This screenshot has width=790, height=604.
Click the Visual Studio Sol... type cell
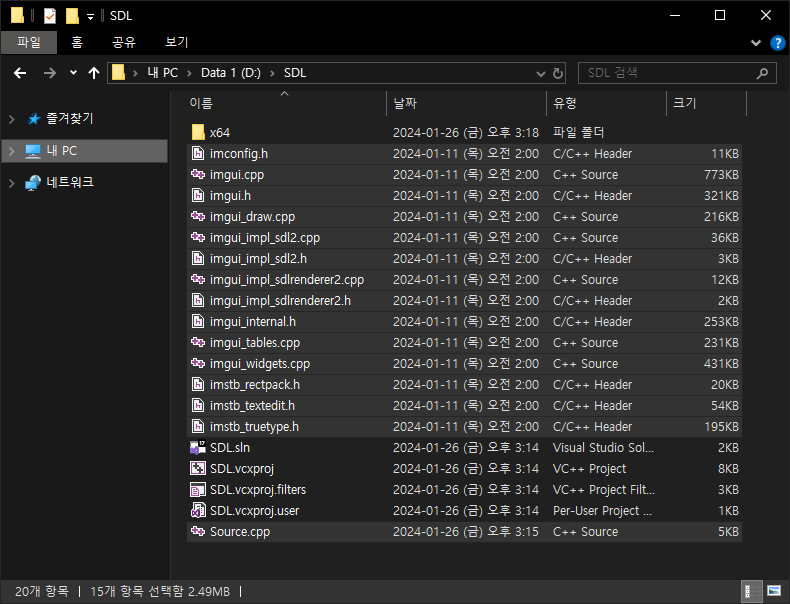pos(603,448)
